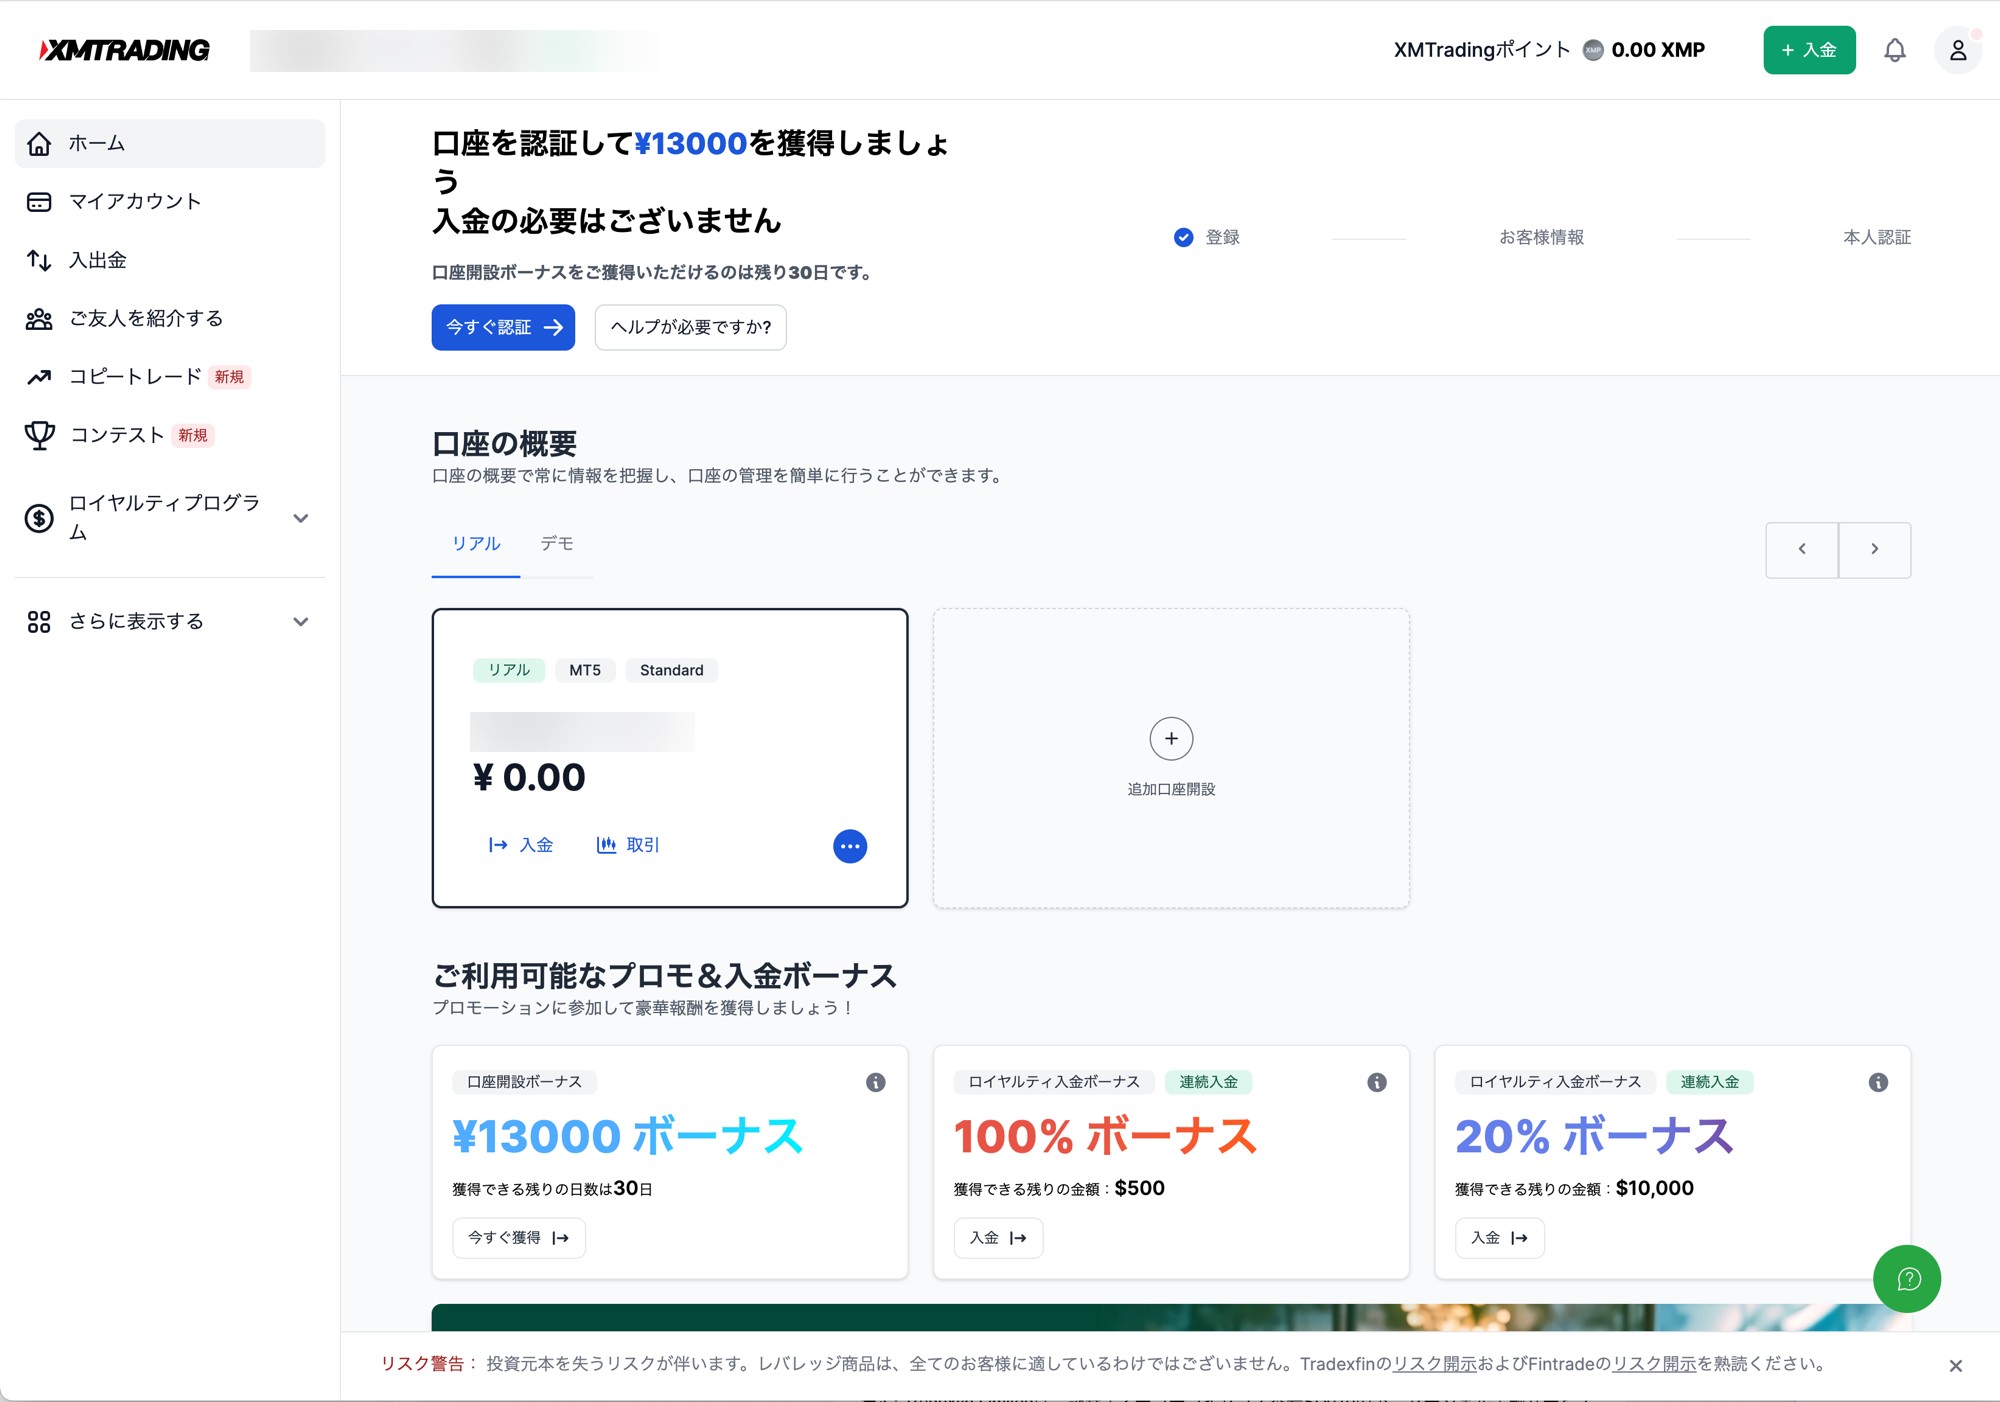Click the 0.00 XMP points value
The height and width of the screenshot is (1402, 2000).
[x=1658, y=50]
